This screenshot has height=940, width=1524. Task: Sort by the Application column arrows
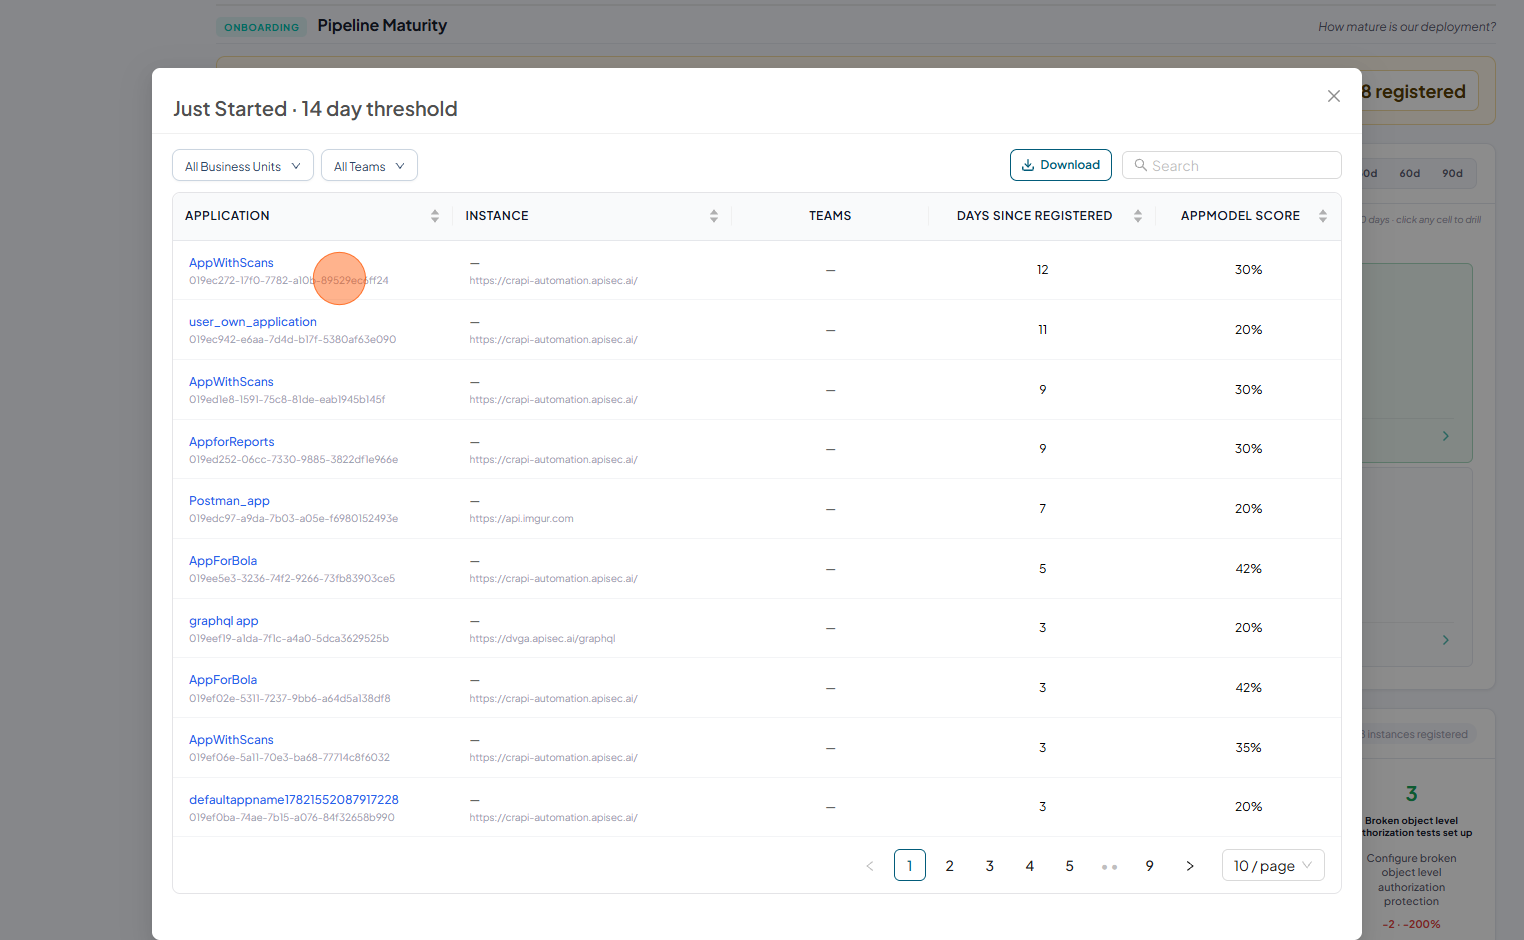pyautogui.click(x=435, y=216)
